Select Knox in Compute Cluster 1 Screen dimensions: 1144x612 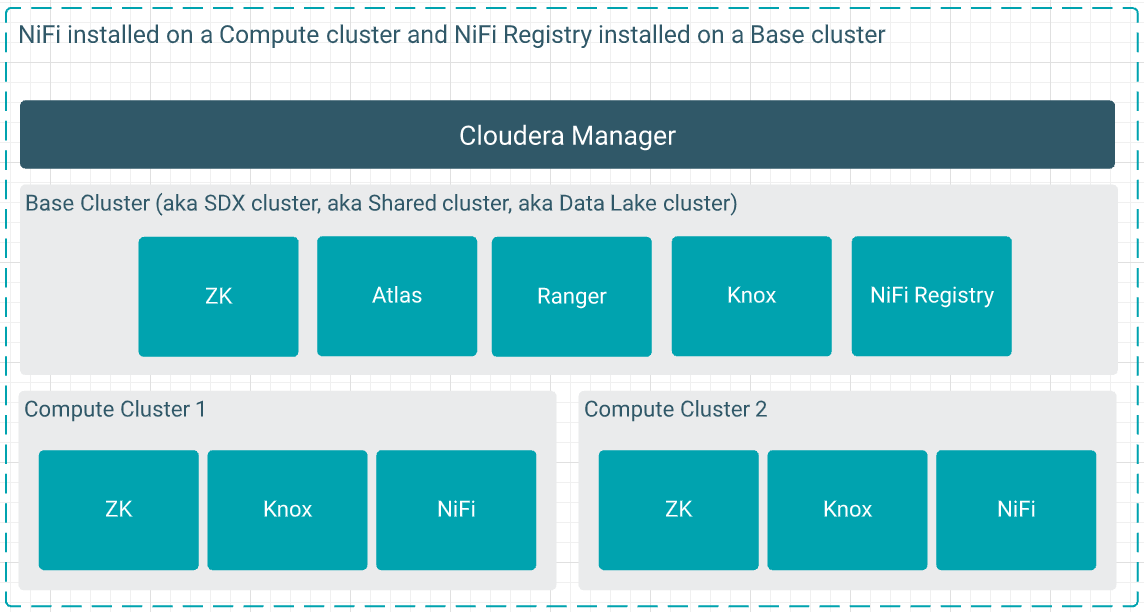point(287,509)
